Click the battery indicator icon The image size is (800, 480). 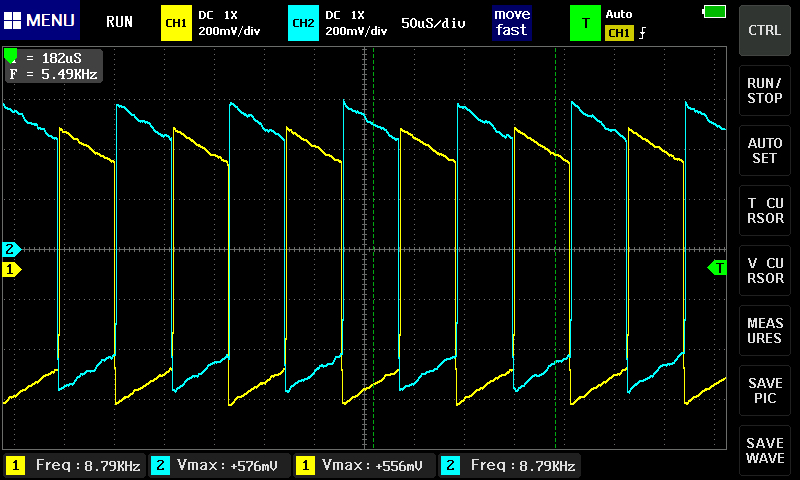(x=714, y=11)
